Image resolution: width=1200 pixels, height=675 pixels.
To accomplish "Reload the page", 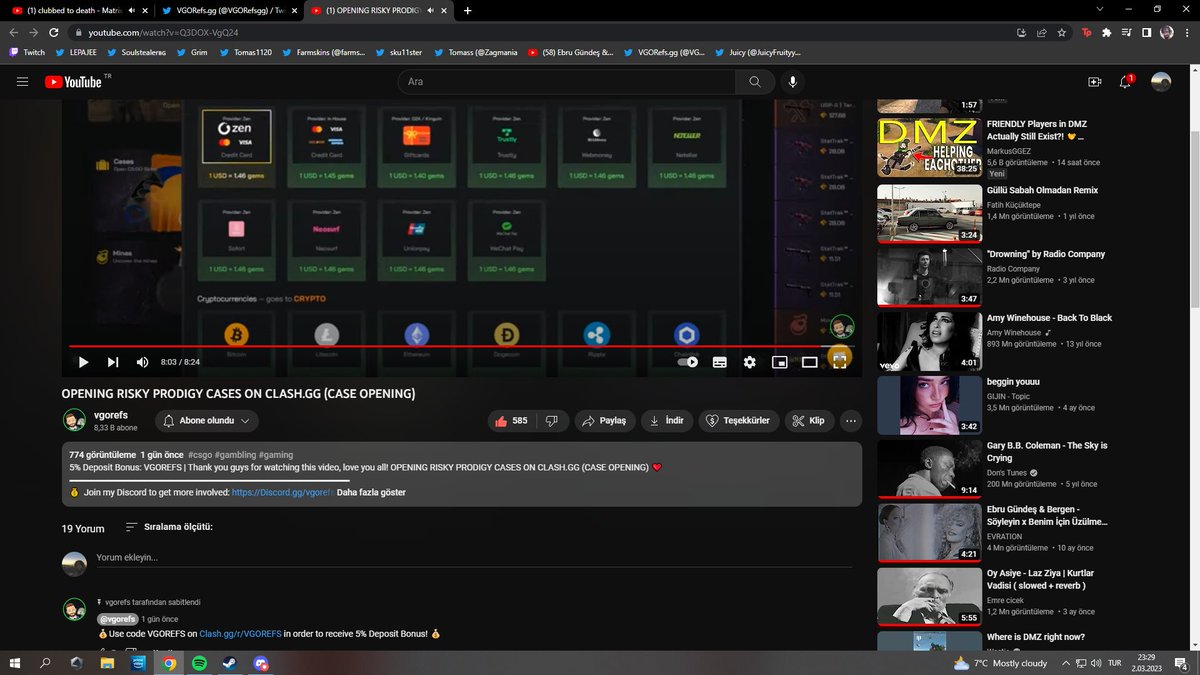I will pos(53,32).
